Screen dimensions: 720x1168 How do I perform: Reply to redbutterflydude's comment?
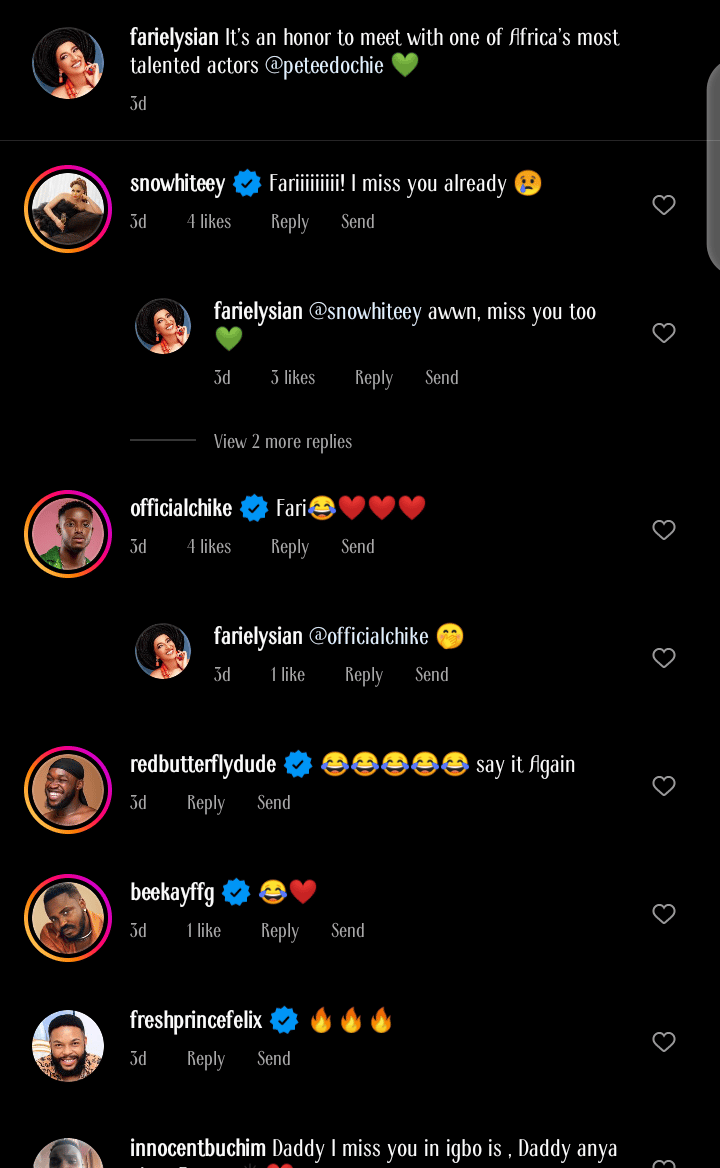(205, 803)
